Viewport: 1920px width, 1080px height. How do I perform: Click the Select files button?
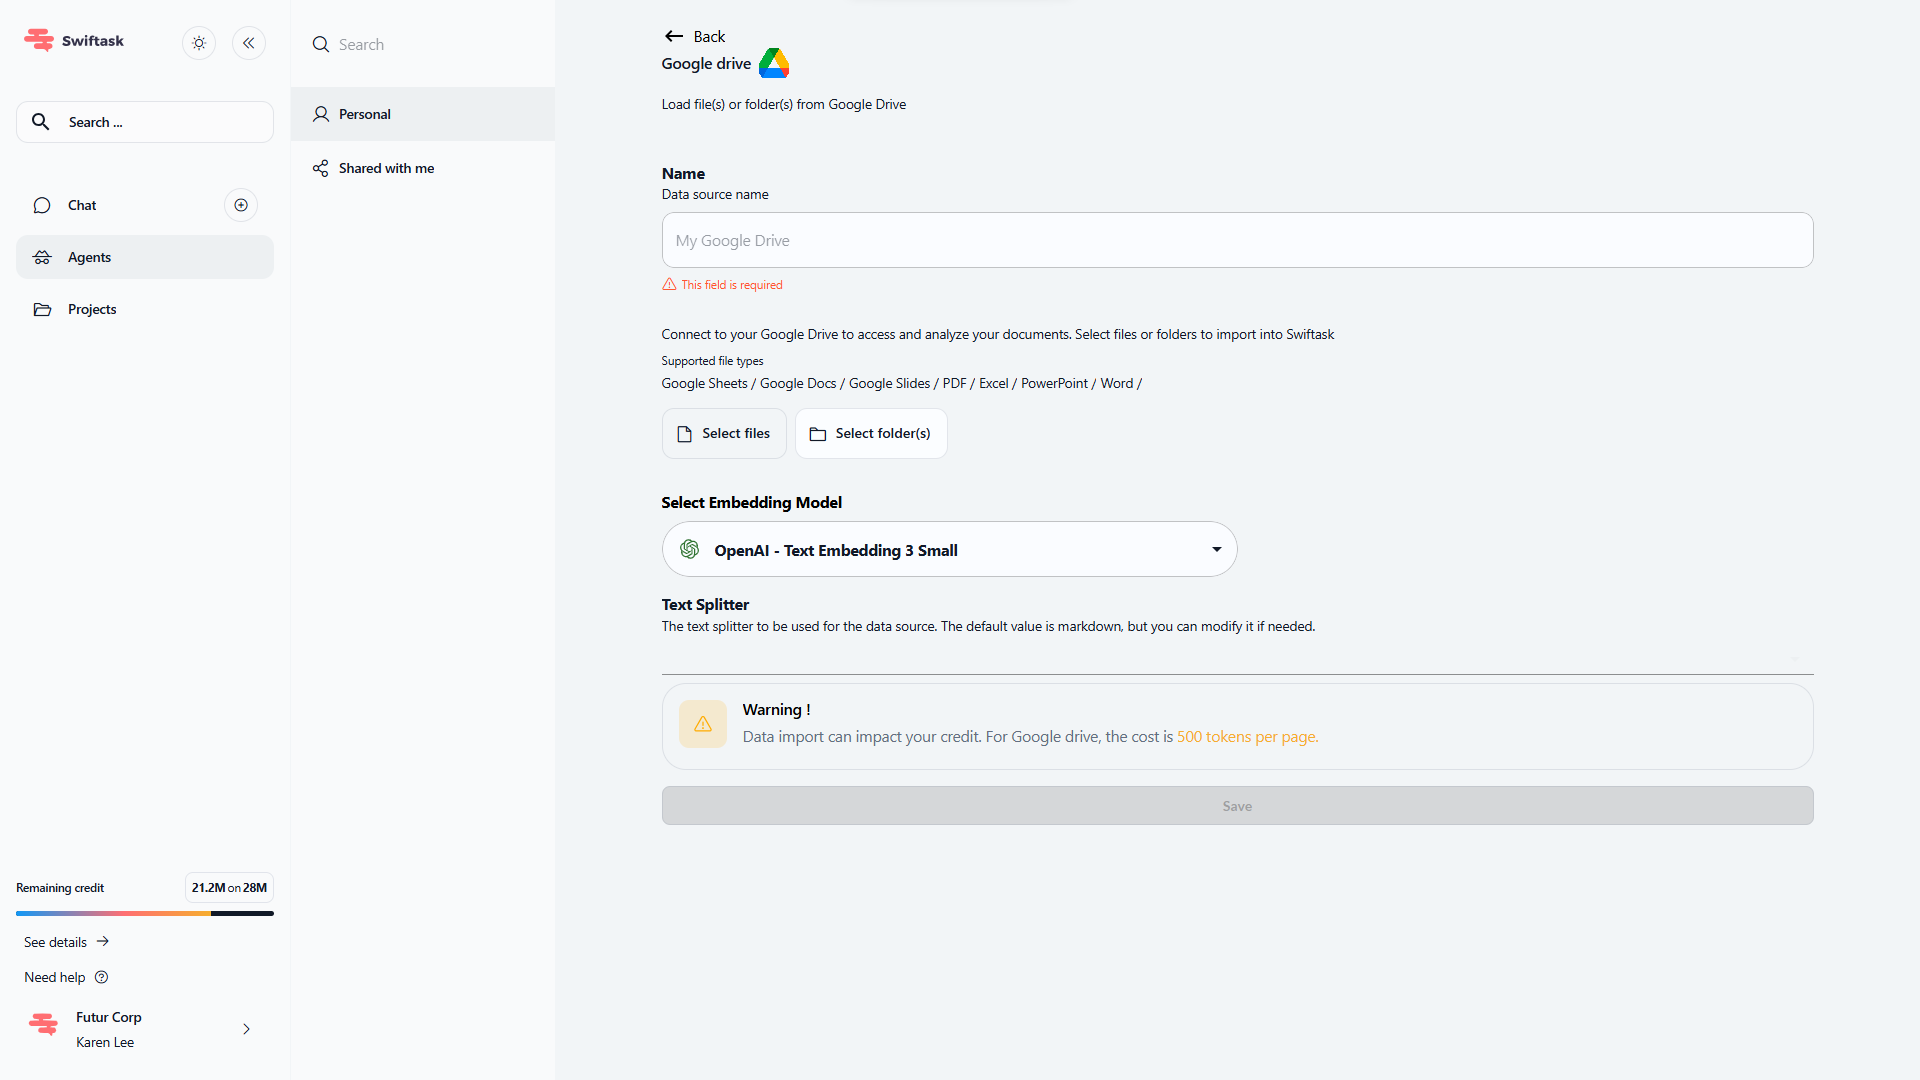724,433
